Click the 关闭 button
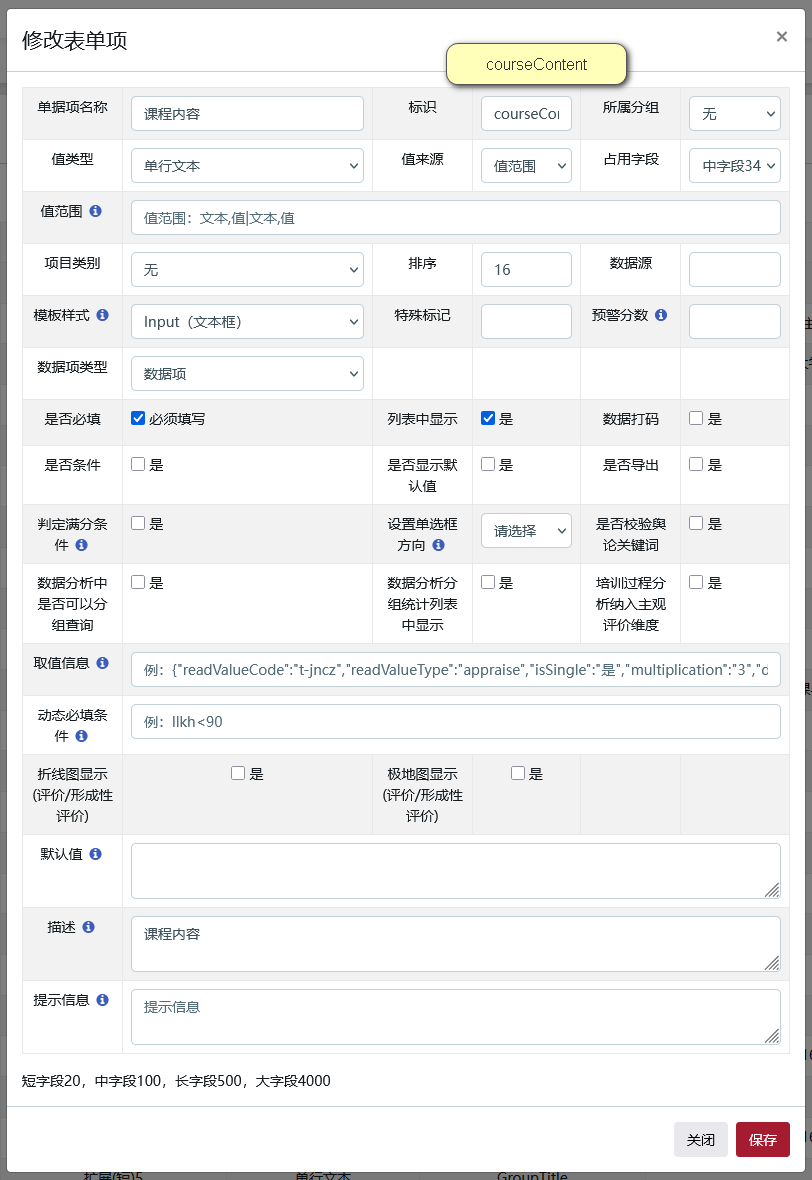Screen dimensions: 812x1180 click(701, 1139)
